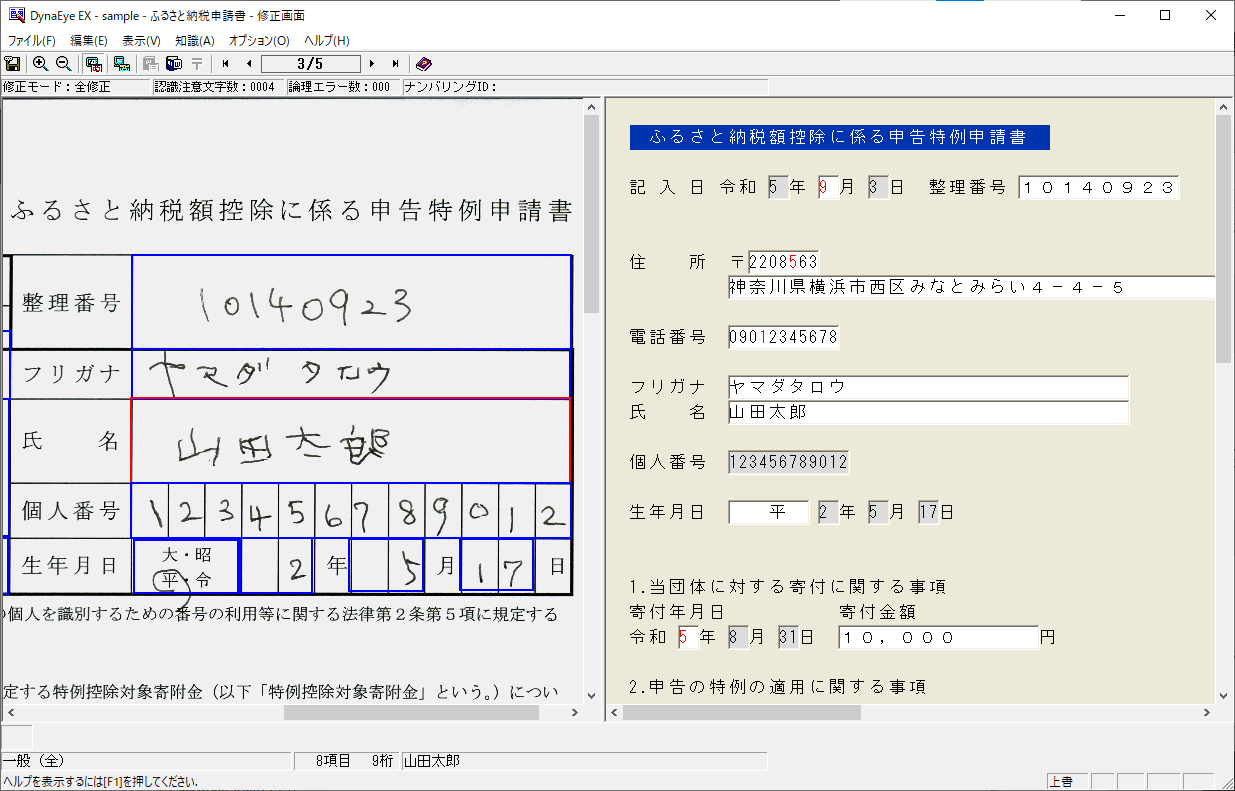Click the postal code field 2208563
Viewport: 1235px width, 791px height.
(783, 262)
